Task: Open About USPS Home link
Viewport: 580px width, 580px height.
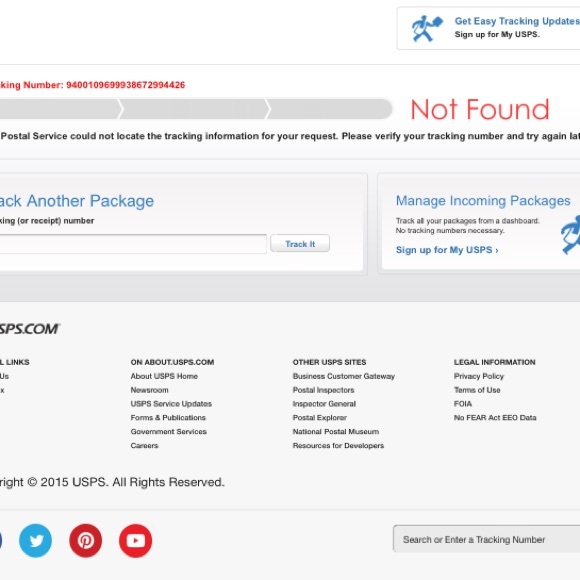Action: click(164, 376)
